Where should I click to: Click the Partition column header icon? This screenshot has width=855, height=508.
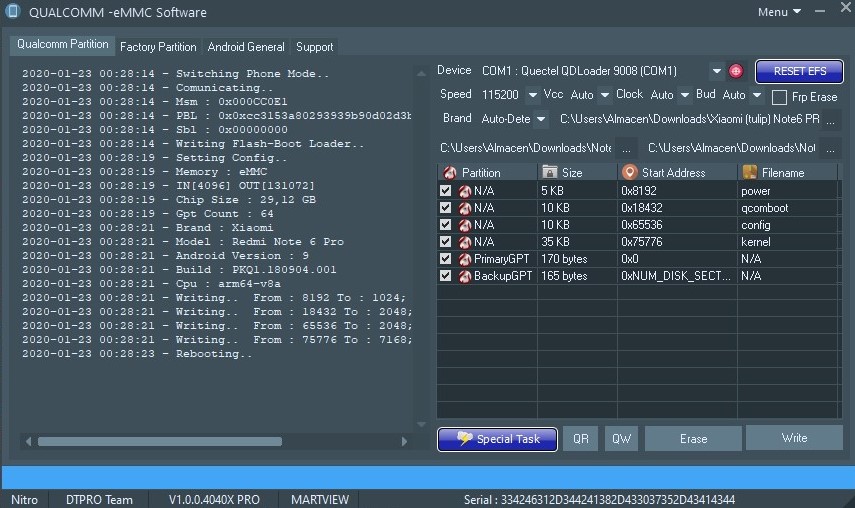point(450,173)
